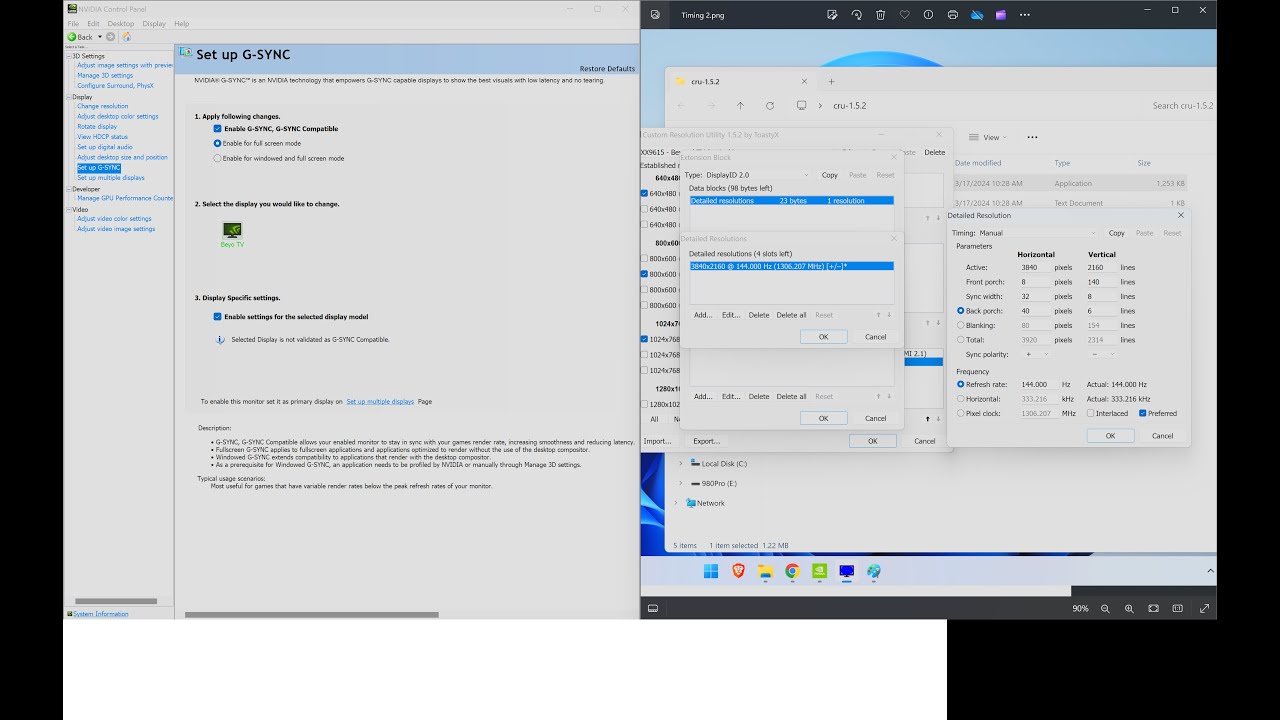This screenshot has height=720, width=1280.
Task: Select Pixel clock radio option
Action: pyautogui.click(x=961, y=413)
